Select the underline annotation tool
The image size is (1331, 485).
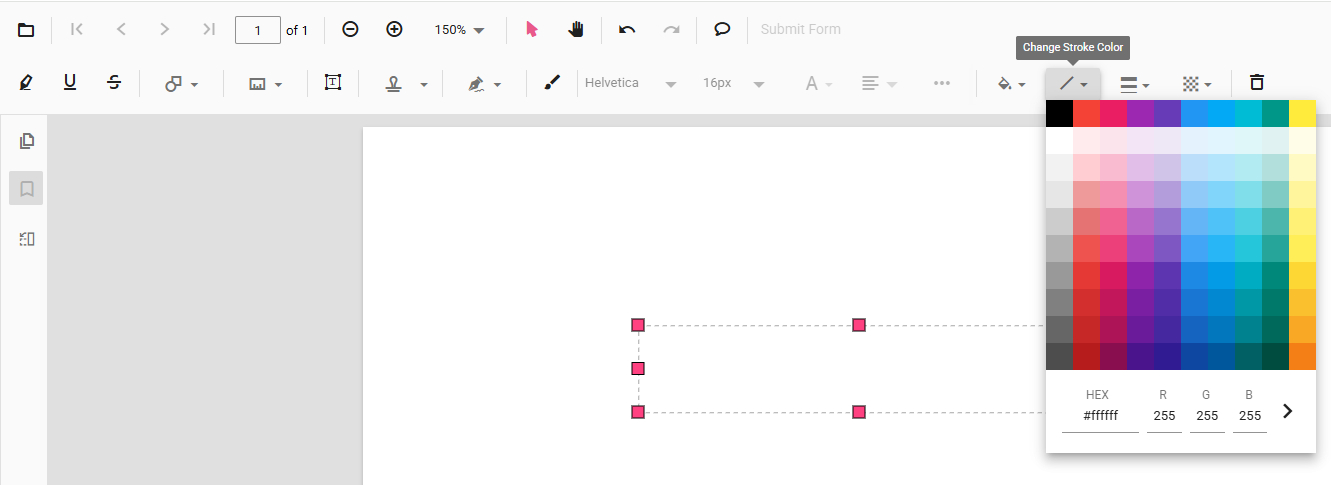tap(70, 83)
